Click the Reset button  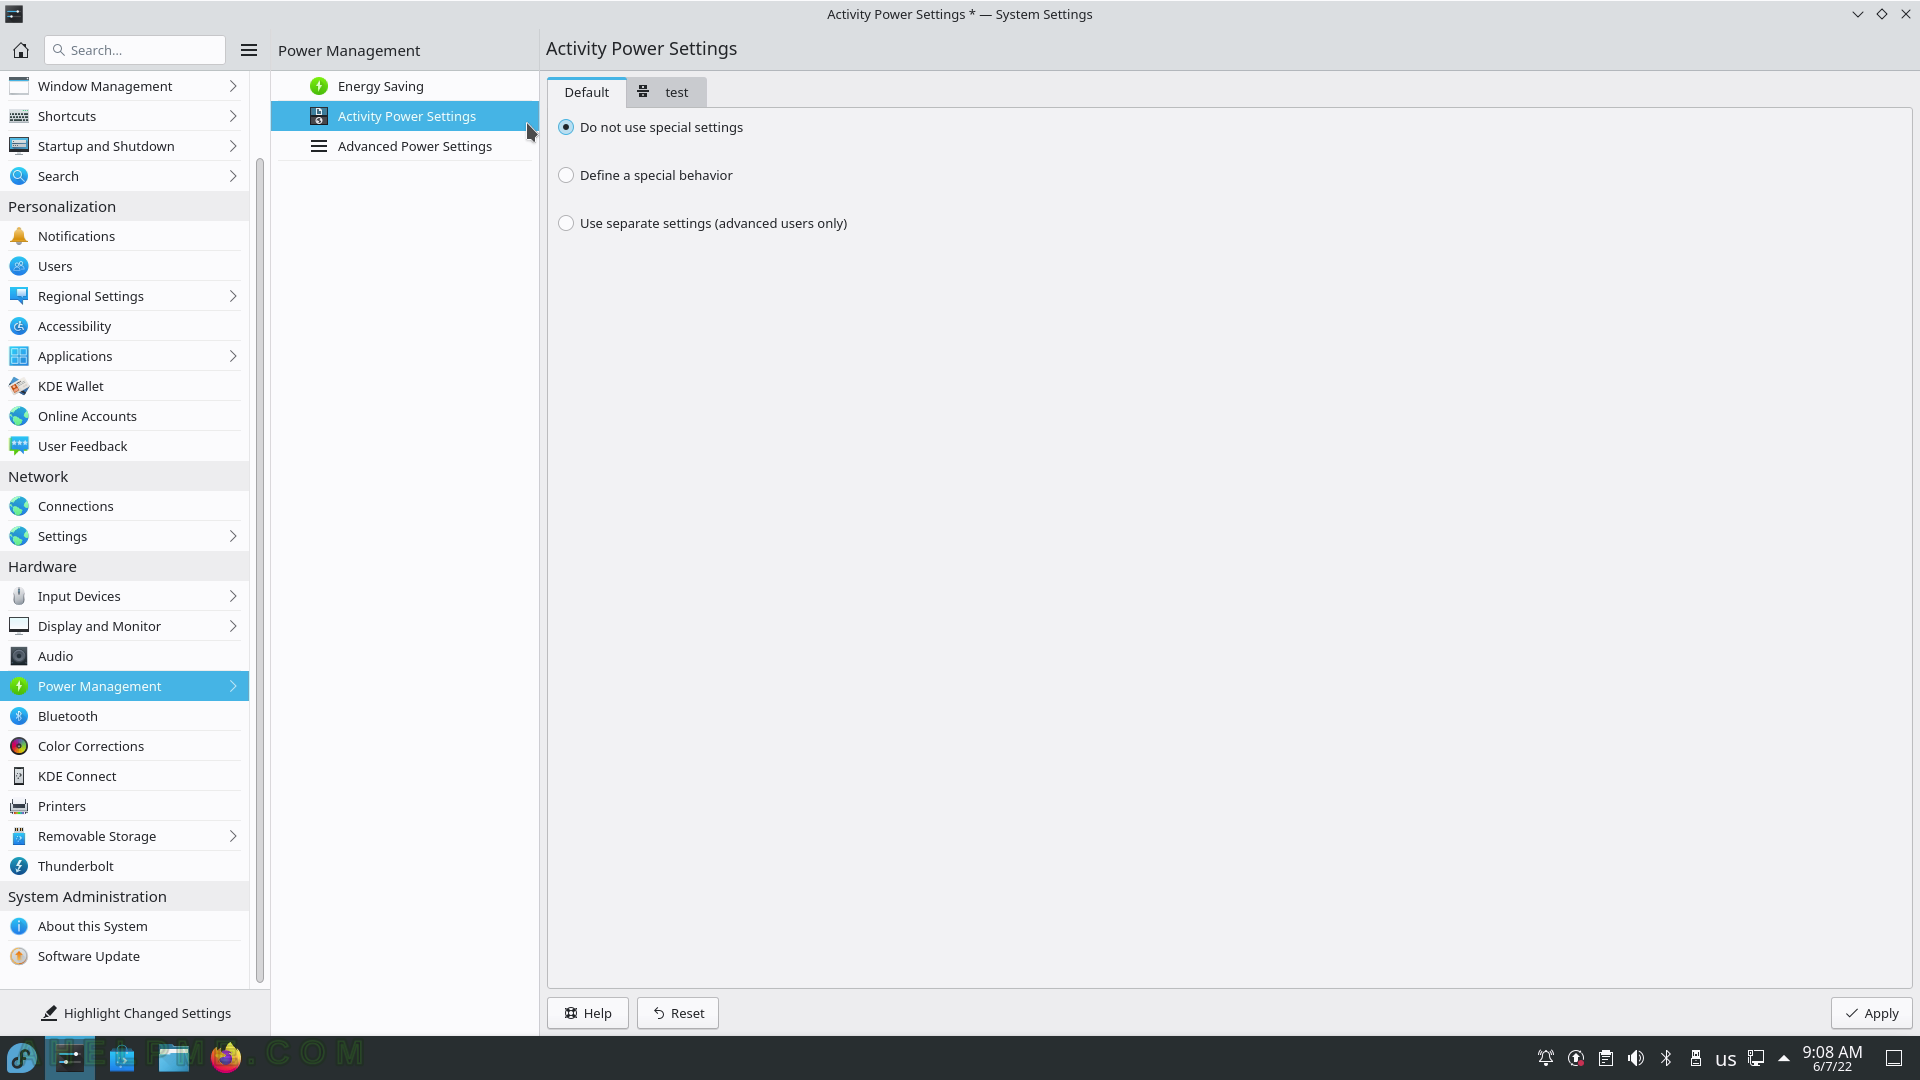point(678,1013)
